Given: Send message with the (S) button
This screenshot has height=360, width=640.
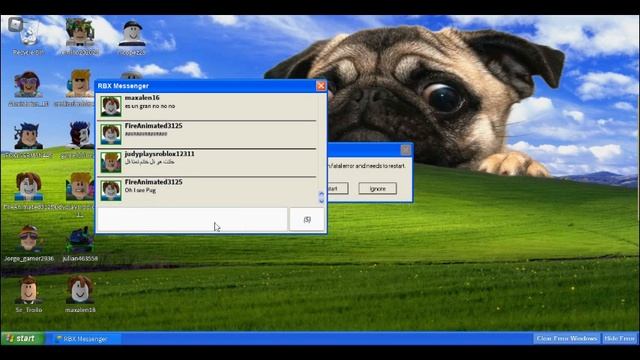Looking at the screenshot, I should pyautogui.click(x=307, y=220).
